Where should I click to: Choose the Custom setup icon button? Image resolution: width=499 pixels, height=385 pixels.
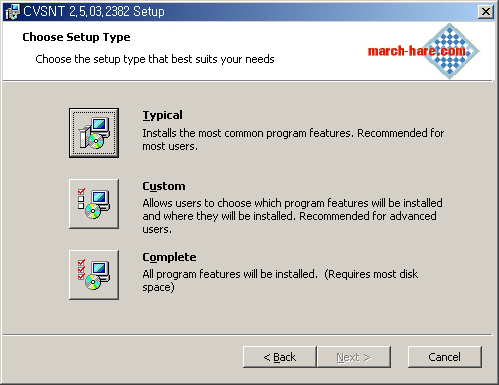pyautogui.click(x=94, y=204)
